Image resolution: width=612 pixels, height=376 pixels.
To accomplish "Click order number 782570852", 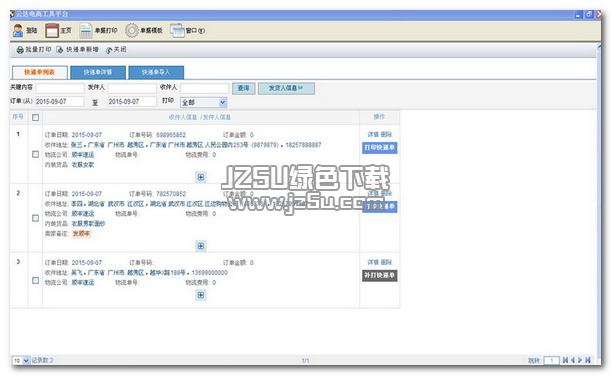I will pyautogui.click(x=171, y=194).
